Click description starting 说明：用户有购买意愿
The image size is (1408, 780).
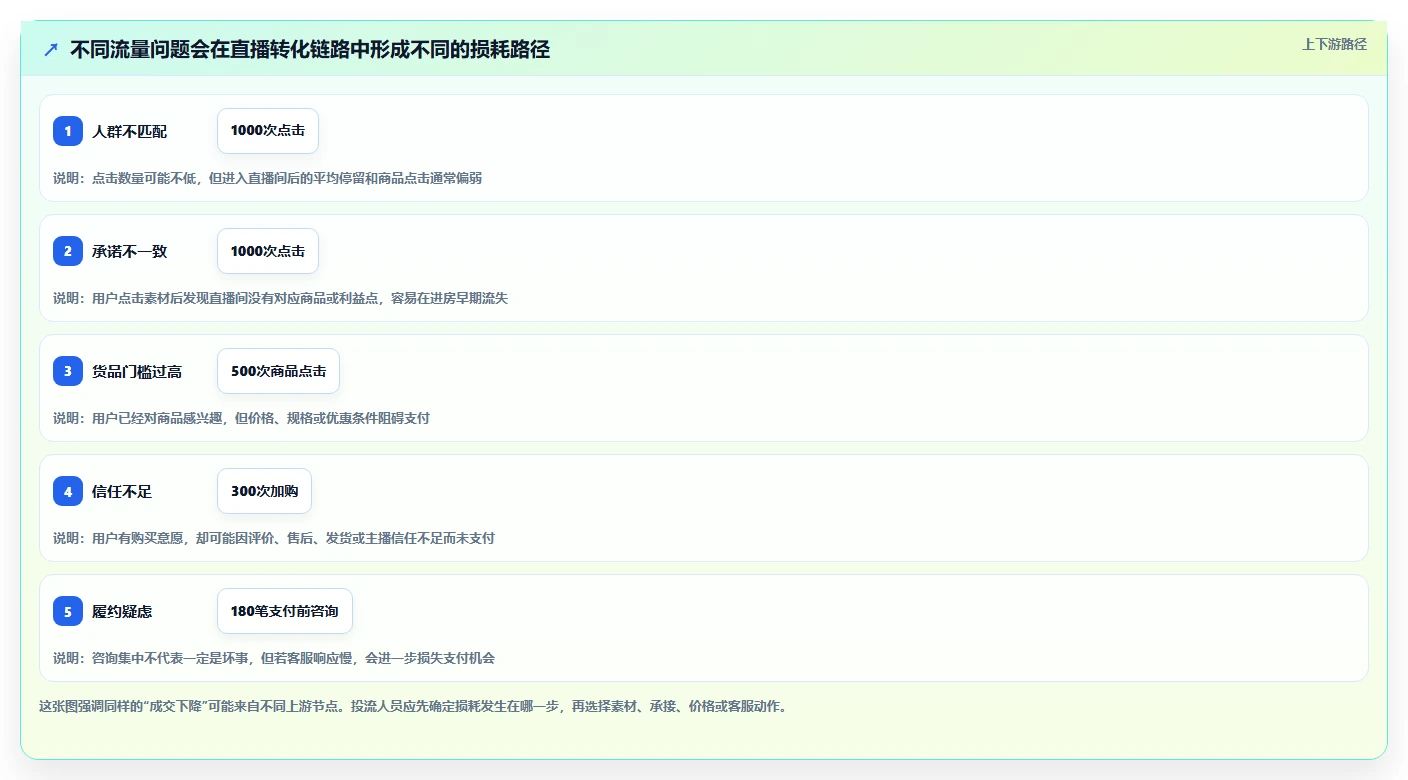pos(274,538)
